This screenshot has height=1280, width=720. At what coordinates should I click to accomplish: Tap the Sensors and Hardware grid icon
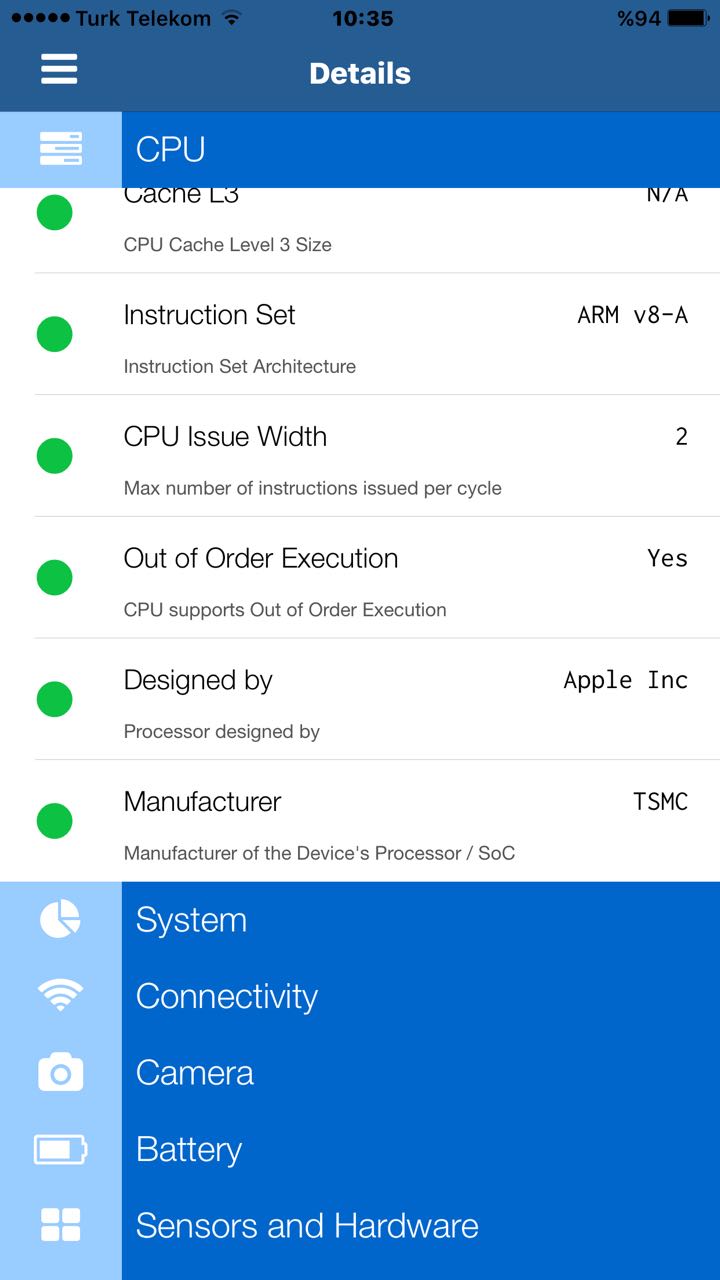(x=60, y=1225)
